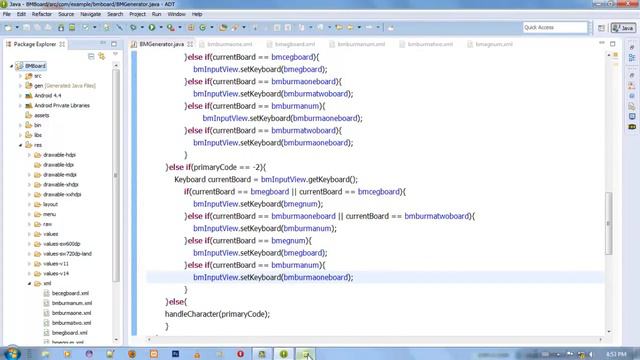The image size is (640, 360).
Task: Expand the src folder
Action: click(x=20, y=76)
